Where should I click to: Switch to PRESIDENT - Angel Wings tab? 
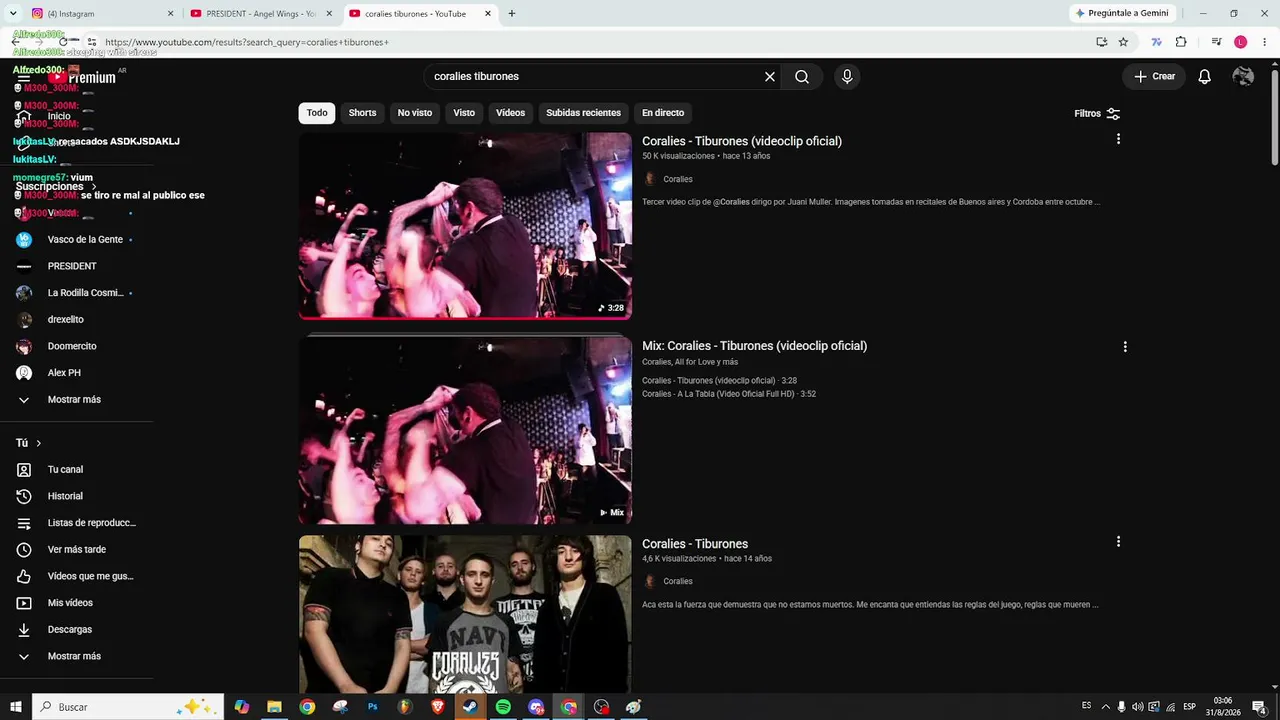260,14
